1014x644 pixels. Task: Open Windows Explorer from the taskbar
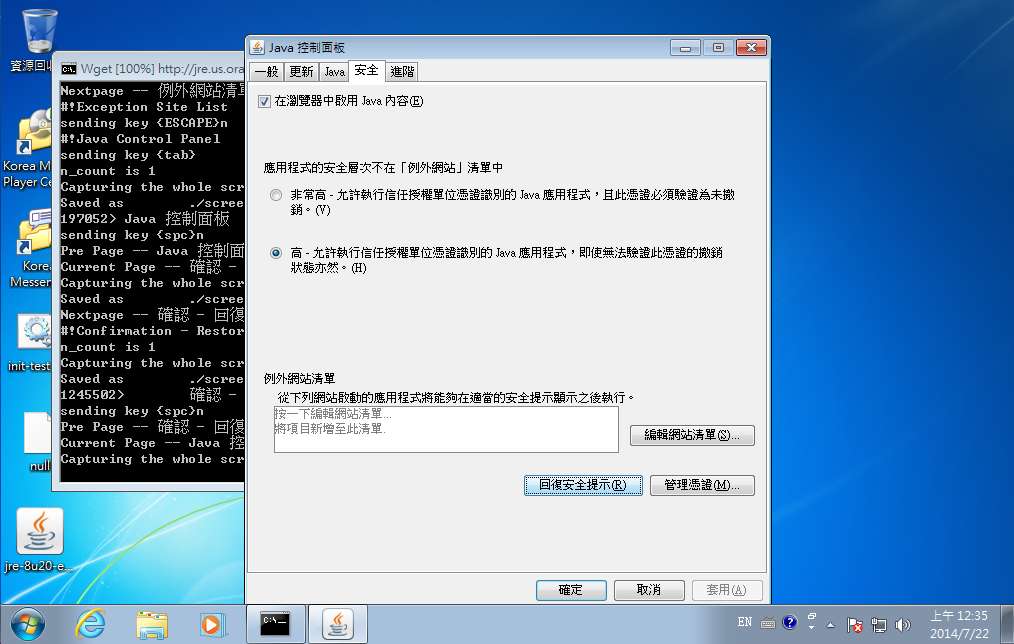pos(151,624)
